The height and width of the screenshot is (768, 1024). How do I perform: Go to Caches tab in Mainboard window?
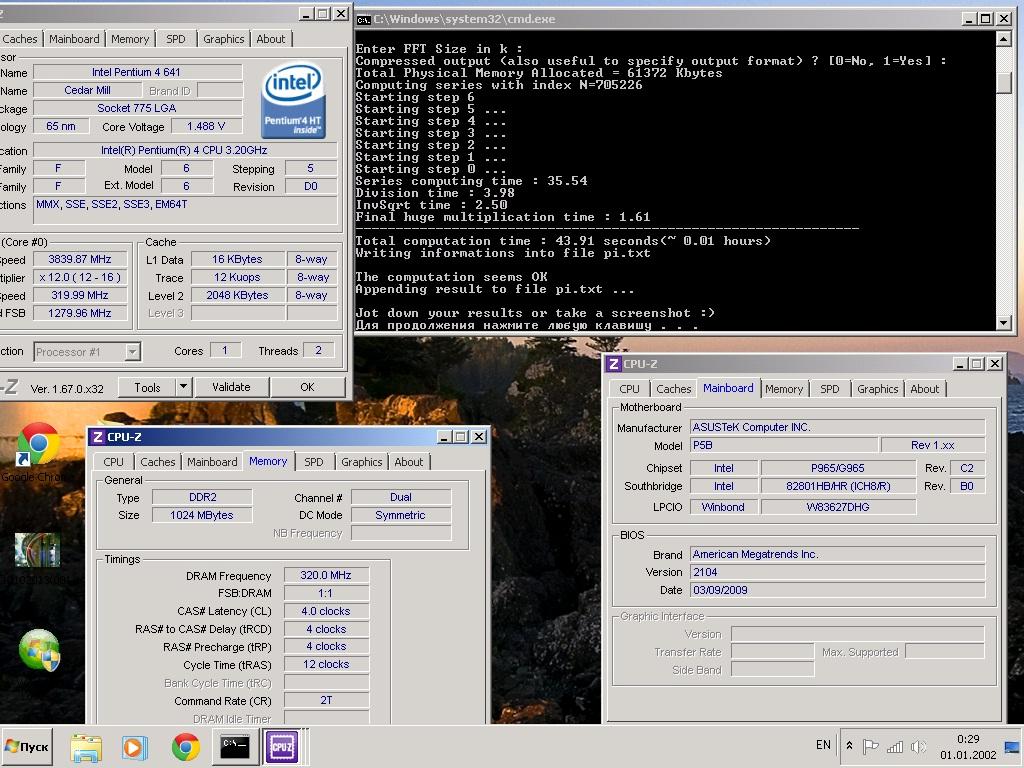[673, 389]
